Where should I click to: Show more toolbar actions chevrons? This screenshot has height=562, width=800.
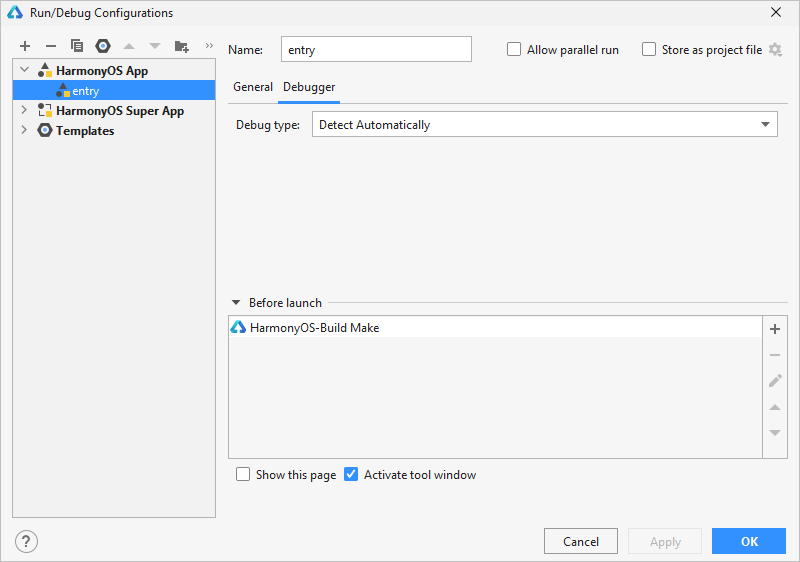coord(209,46)
